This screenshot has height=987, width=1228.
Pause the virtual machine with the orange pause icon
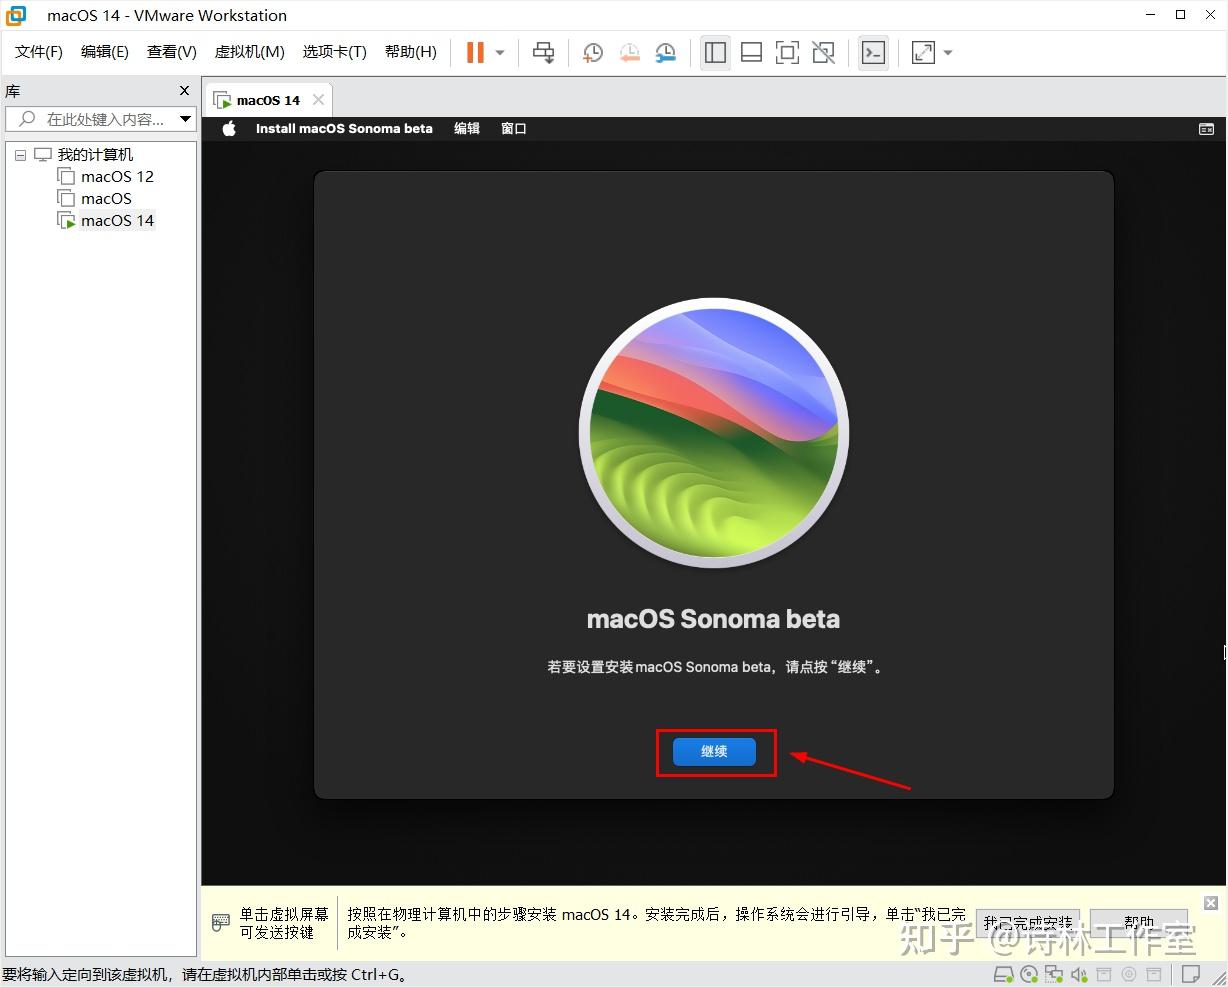pos(475,53)
